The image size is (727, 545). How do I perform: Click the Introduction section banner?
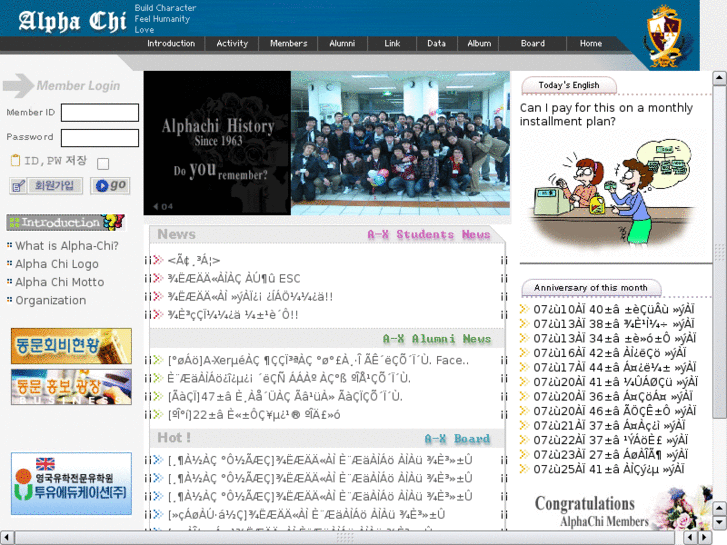[65, 223]
